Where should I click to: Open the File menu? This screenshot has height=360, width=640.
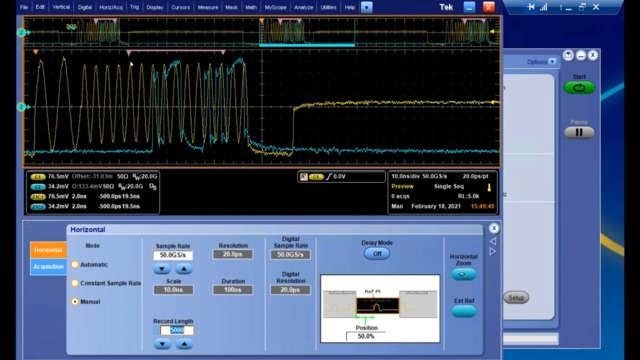(24, 7)
